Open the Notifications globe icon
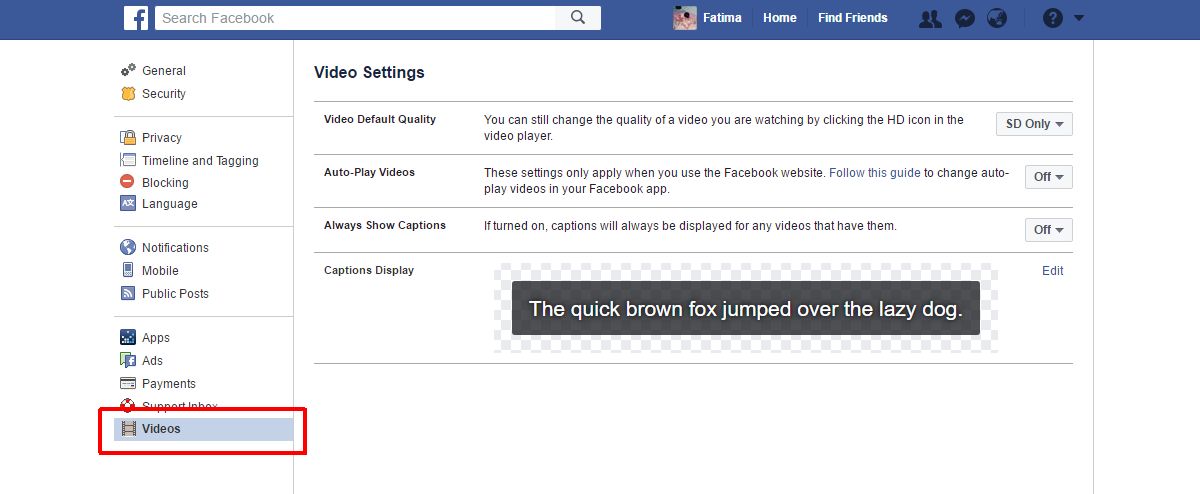 [x=996, y=18]
